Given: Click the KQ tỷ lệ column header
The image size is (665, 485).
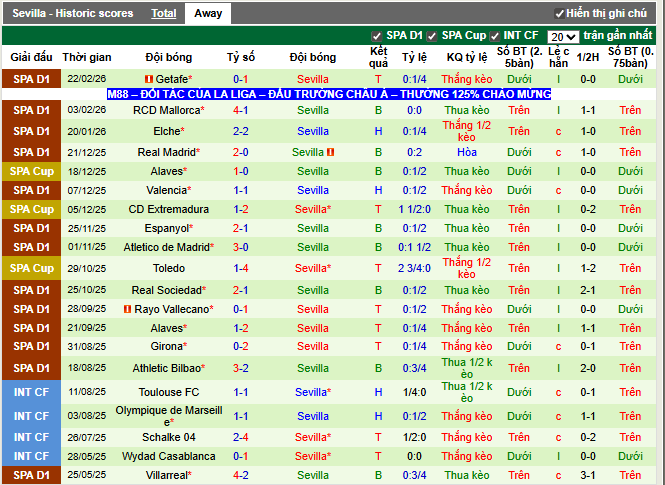Looking at the screenshot, I should [x=467, y=57].
